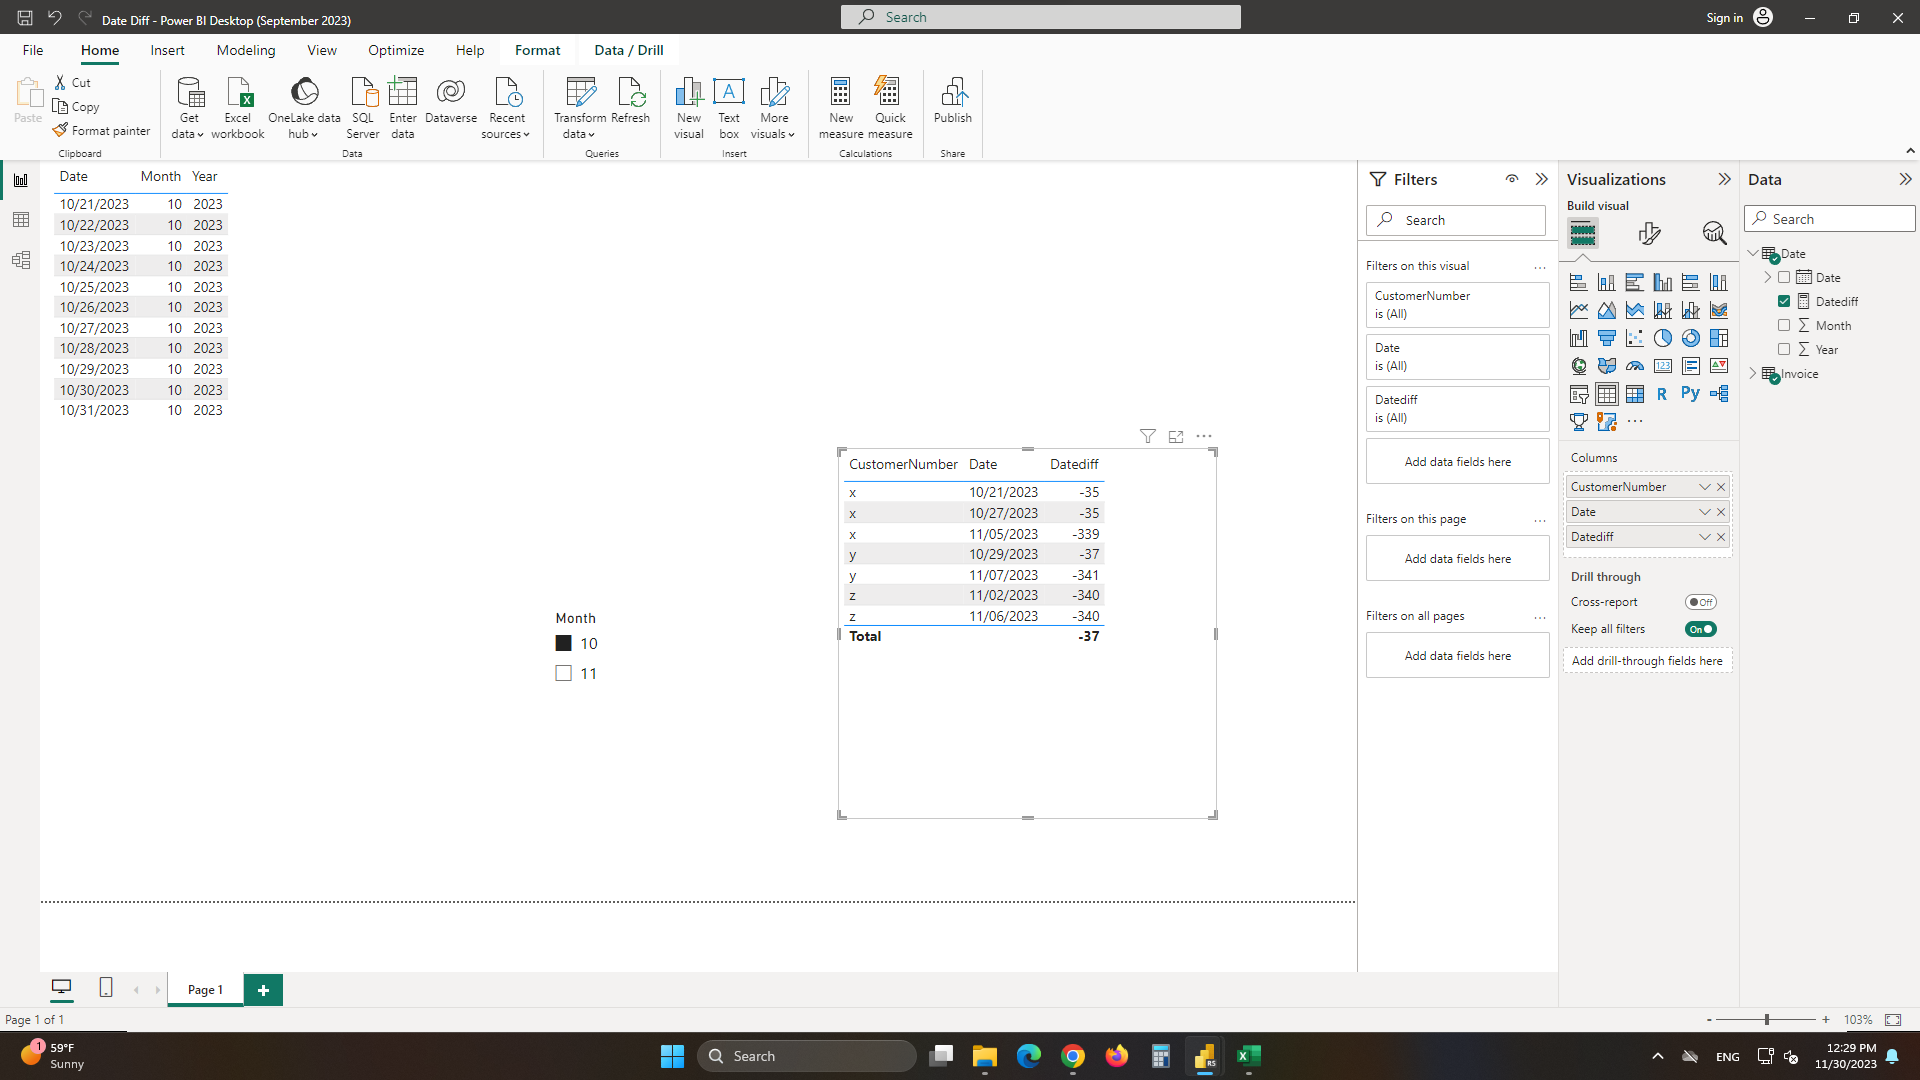The width and height of the screenshot is (1920, 1080).
Task: Open Excel from the Windows taskbar
Action: (1249, 1056)
